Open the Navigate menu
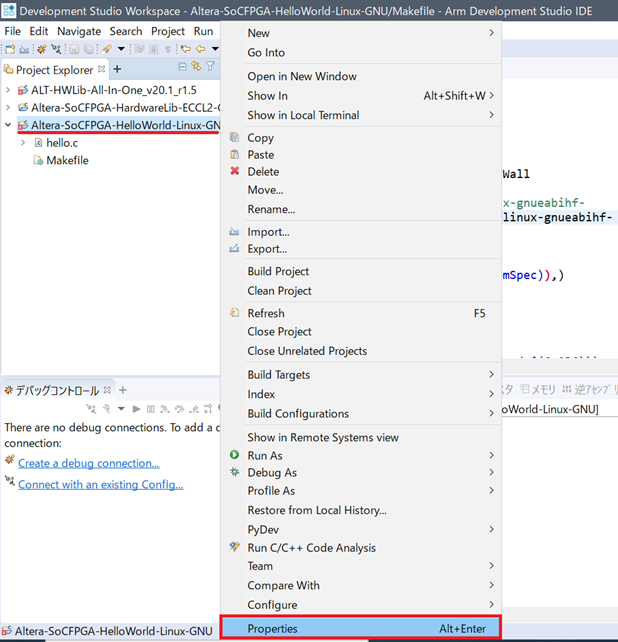This screenshot has width=618, height=642. [79, 31]
